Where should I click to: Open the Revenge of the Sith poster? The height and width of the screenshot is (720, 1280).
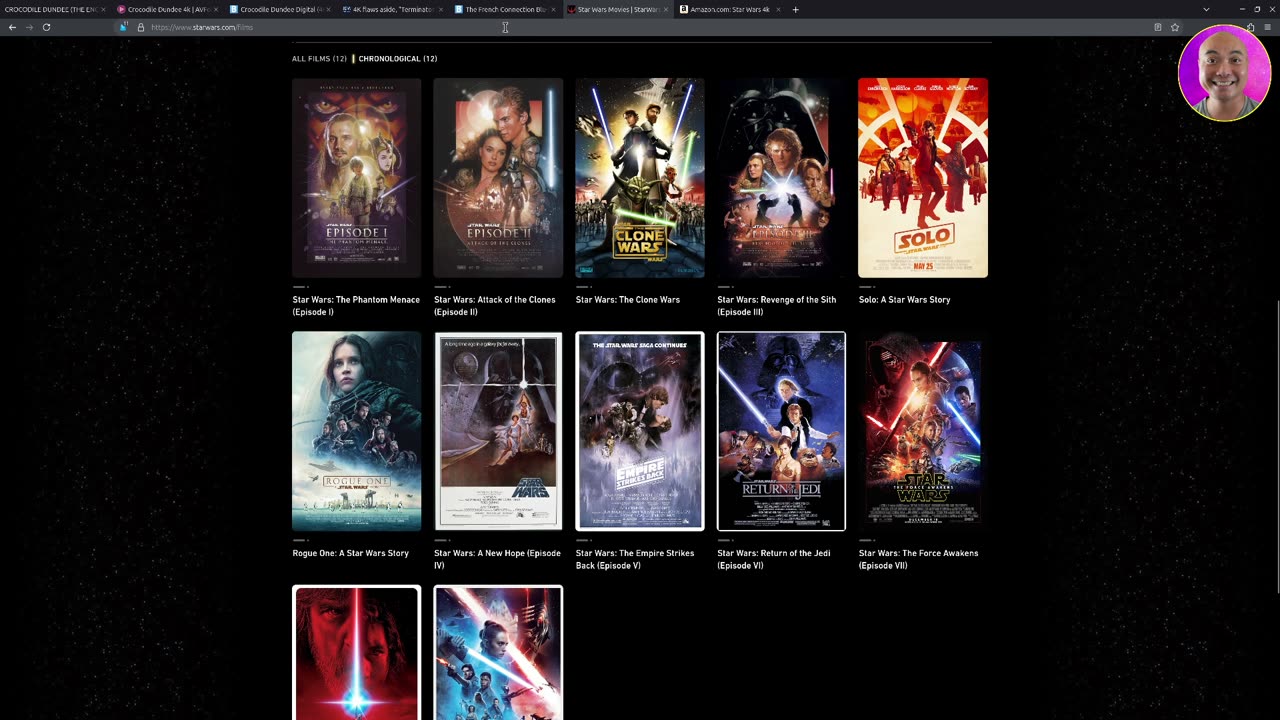pos(781,177)
